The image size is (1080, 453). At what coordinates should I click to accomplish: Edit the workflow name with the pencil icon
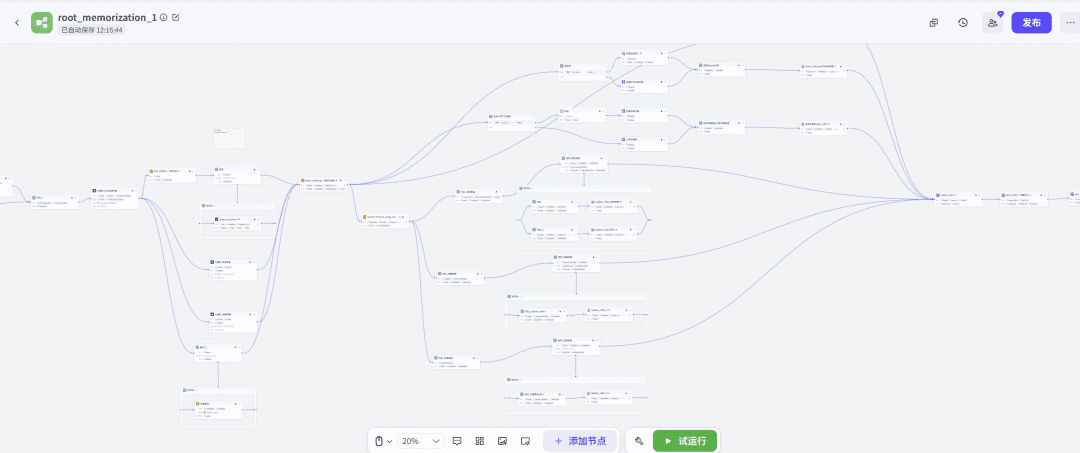pos(177,17)
